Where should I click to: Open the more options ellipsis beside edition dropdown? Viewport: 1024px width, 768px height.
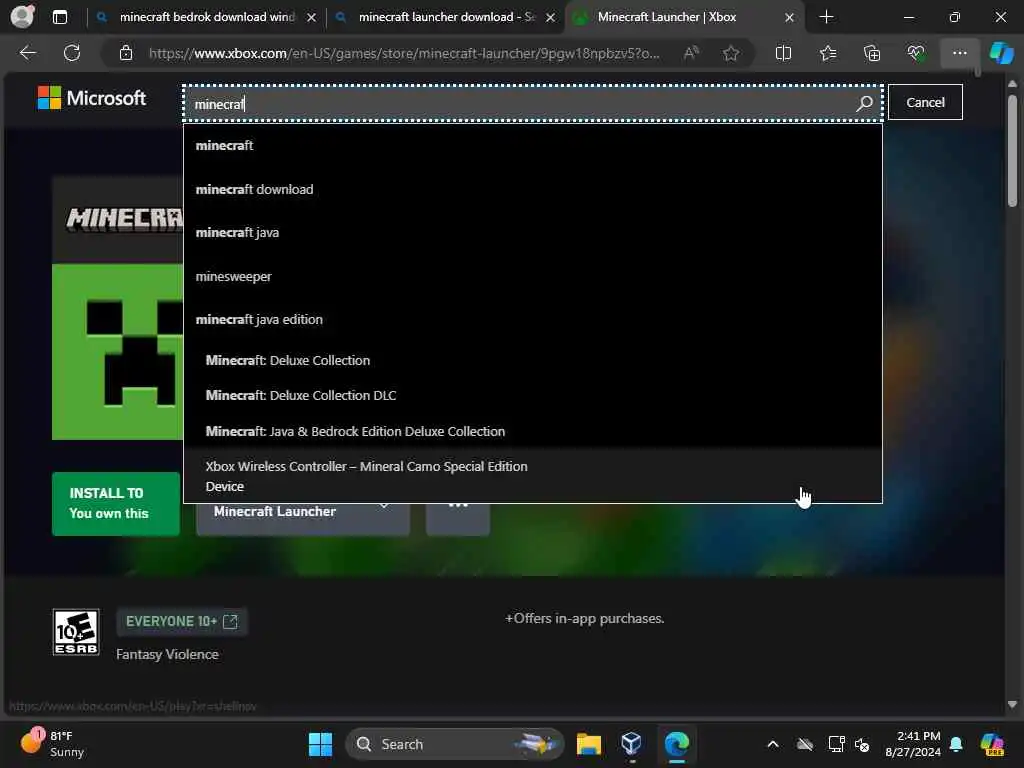458,519
